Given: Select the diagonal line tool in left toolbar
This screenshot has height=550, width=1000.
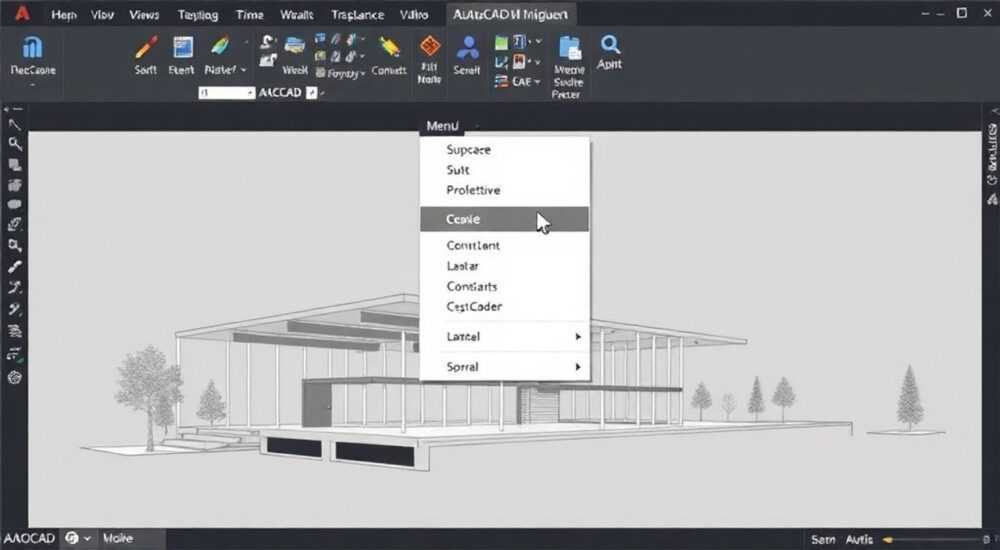Looking at the screenshot, I should (x=14, y=125).
